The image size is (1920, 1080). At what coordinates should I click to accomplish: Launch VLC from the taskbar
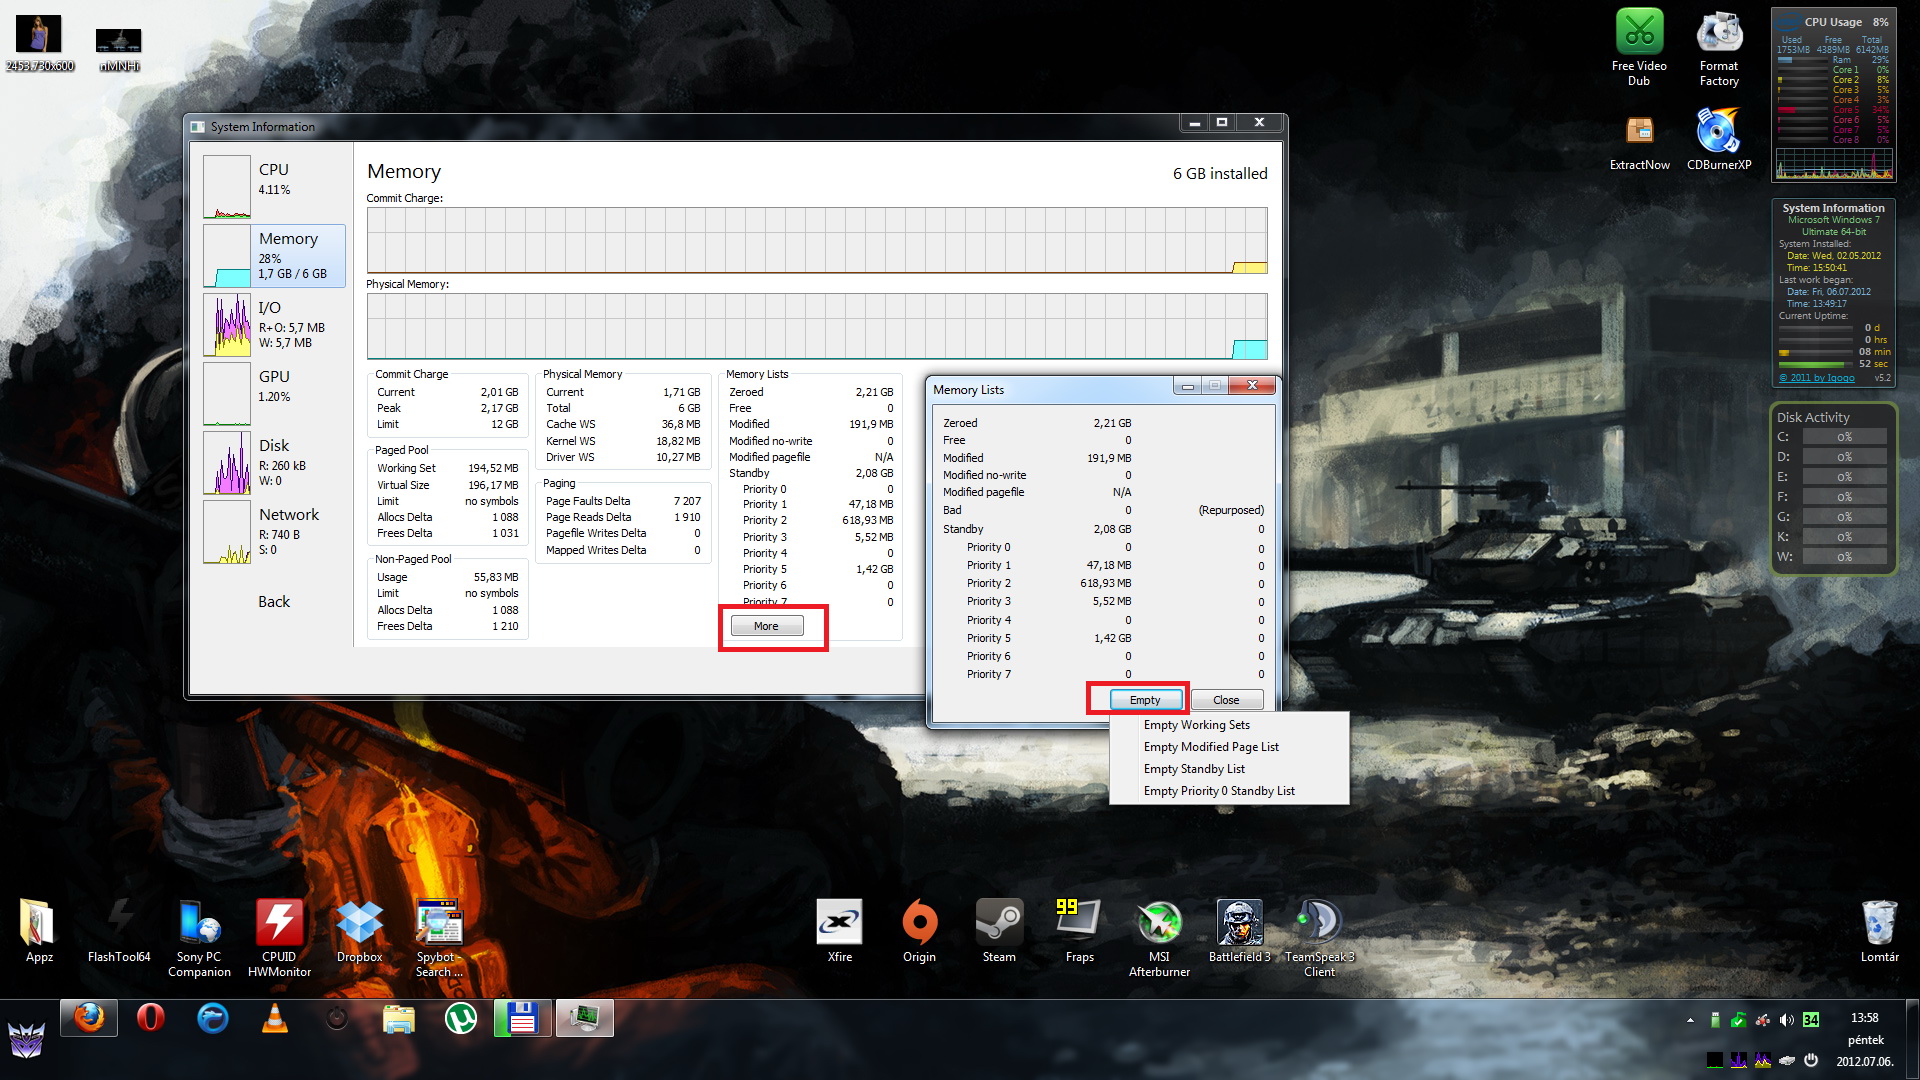point(275,1018)
